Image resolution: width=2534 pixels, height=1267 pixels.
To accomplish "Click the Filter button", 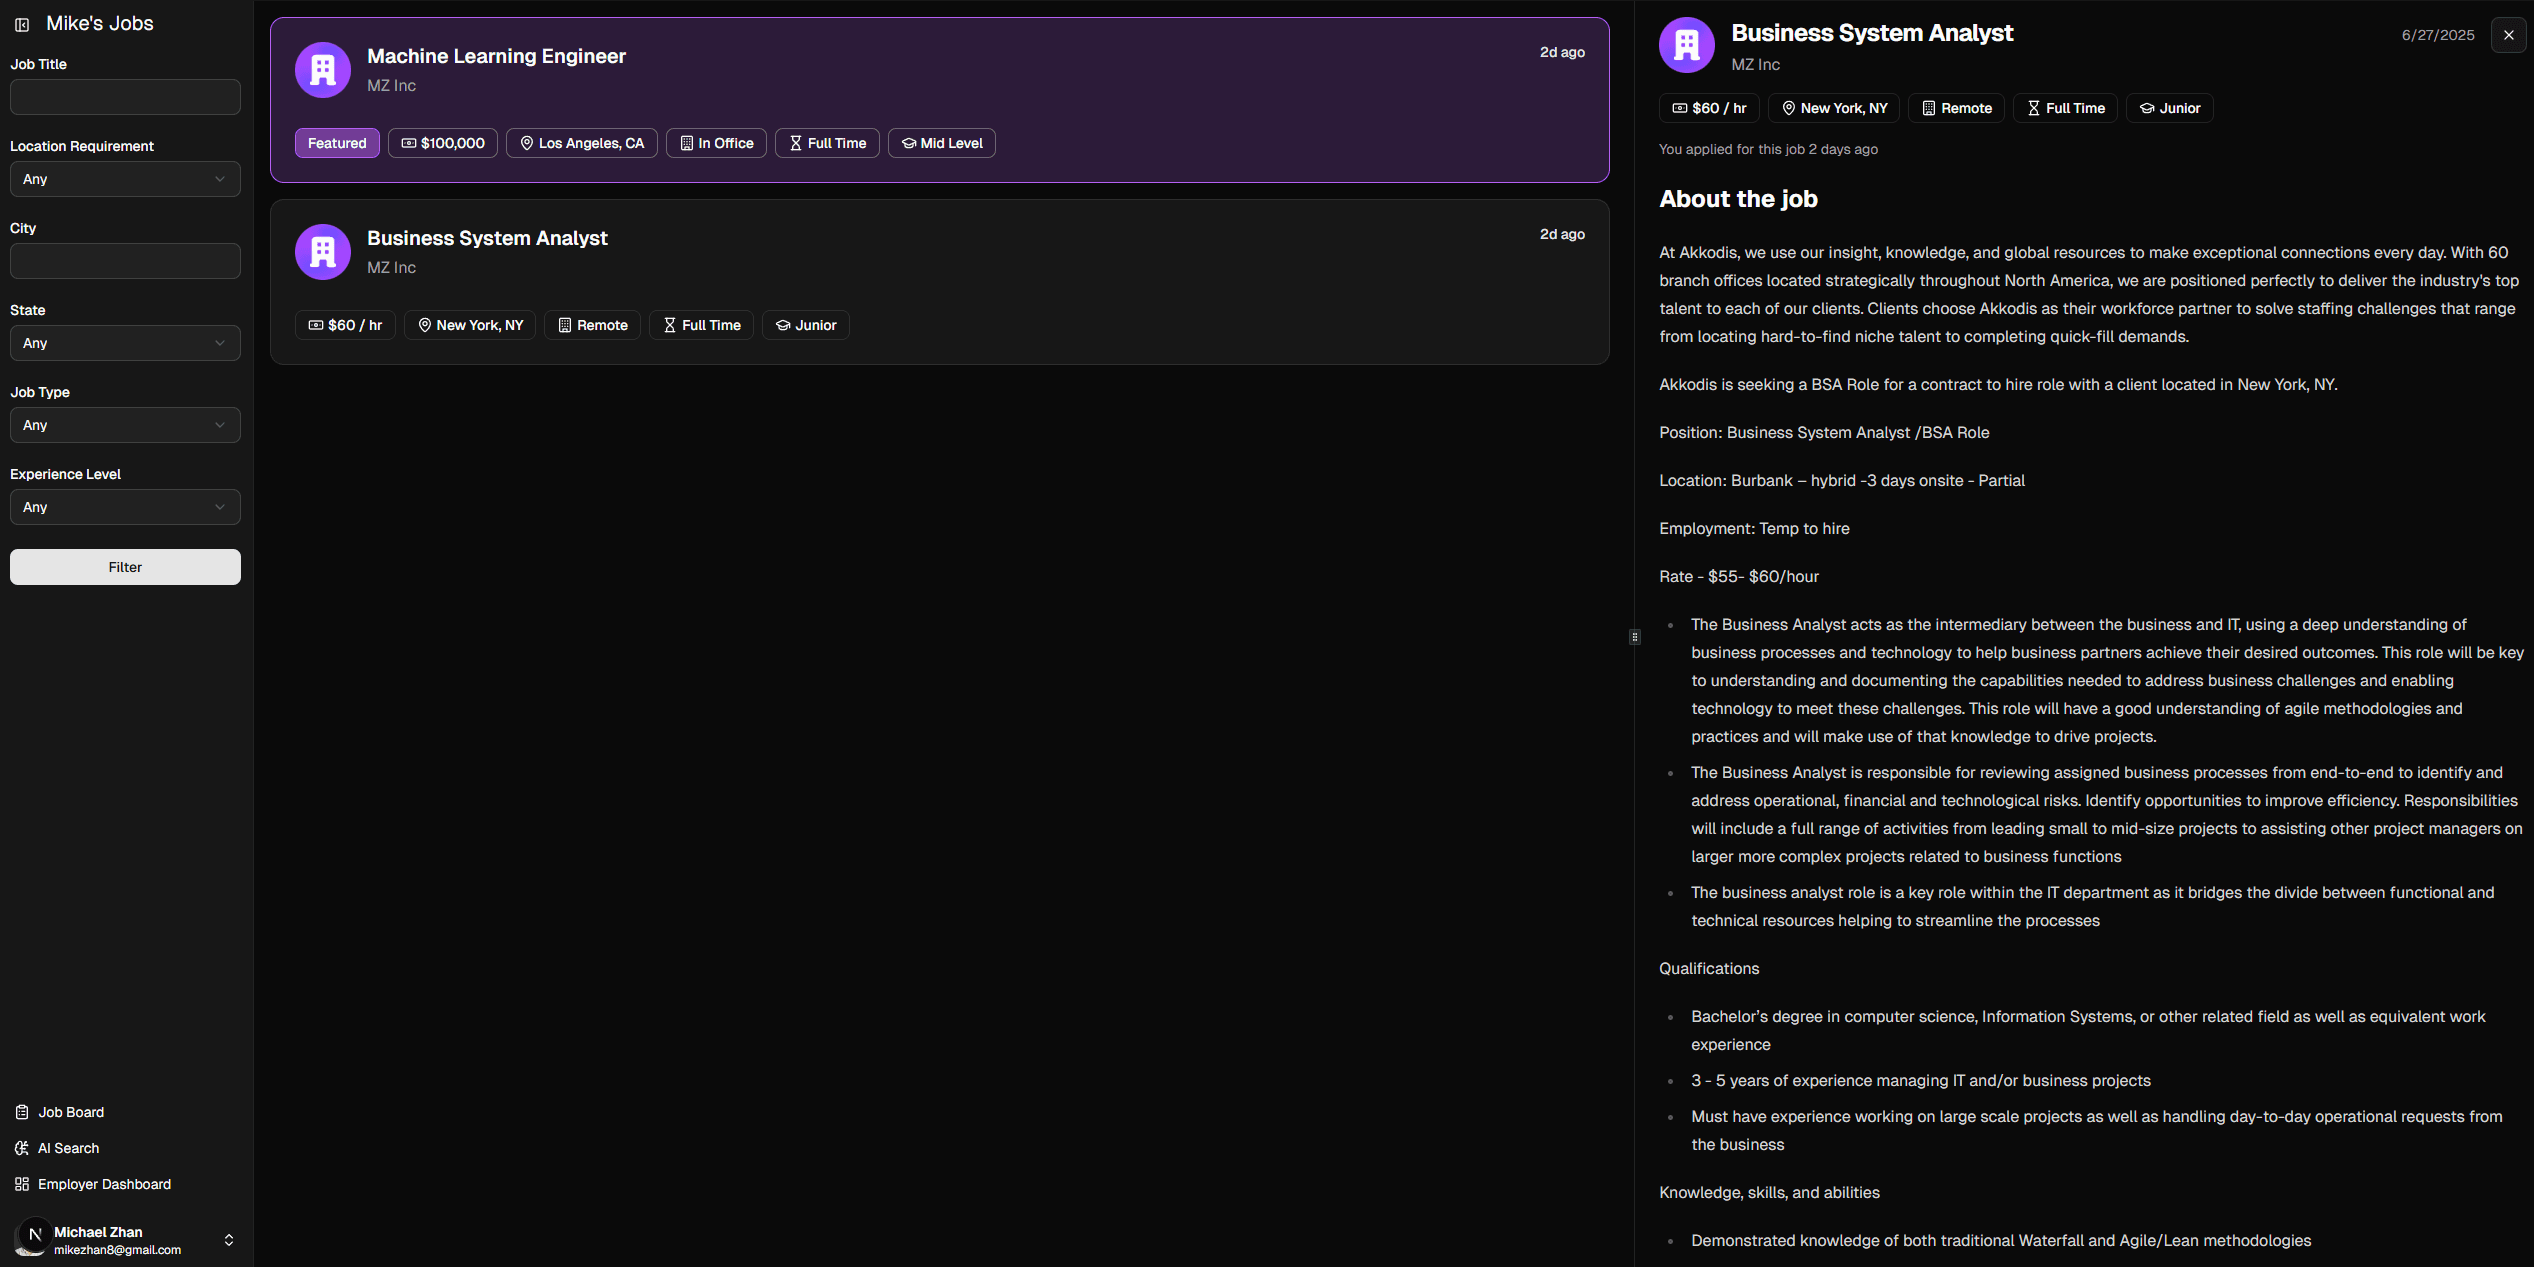I will (125, 567).
